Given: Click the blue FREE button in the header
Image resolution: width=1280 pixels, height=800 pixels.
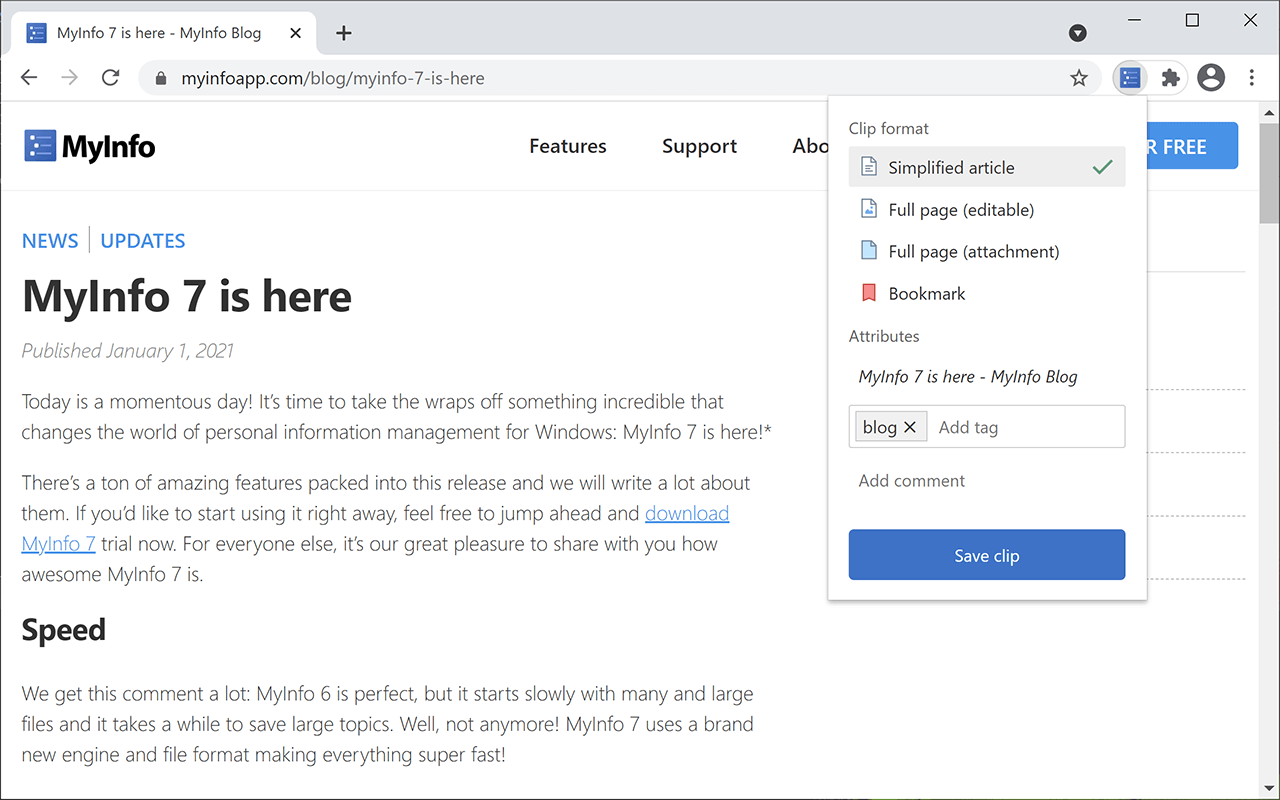Looking at the screenshot, I should [1192, 146].
